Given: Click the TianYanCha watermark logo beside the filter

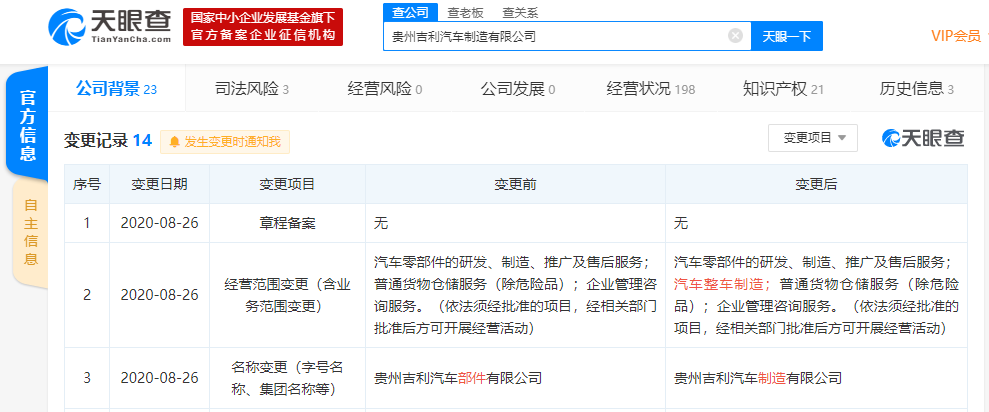Looking at the screenshot, I should 923,138.
